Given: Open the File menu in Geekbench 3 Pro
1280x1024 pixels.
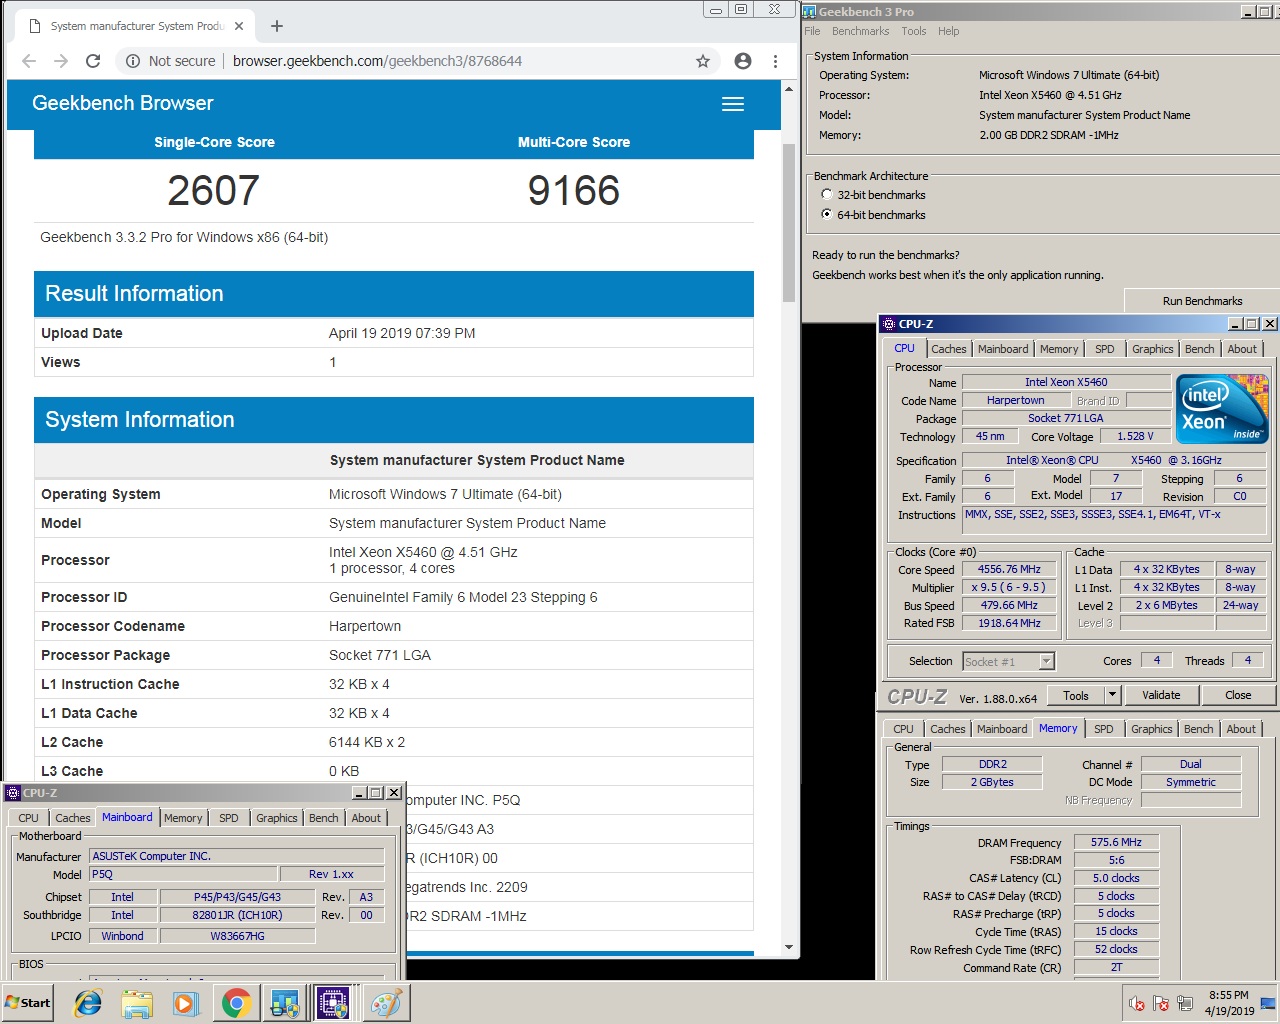Looking at the screenshot, I should pos(812,31).
